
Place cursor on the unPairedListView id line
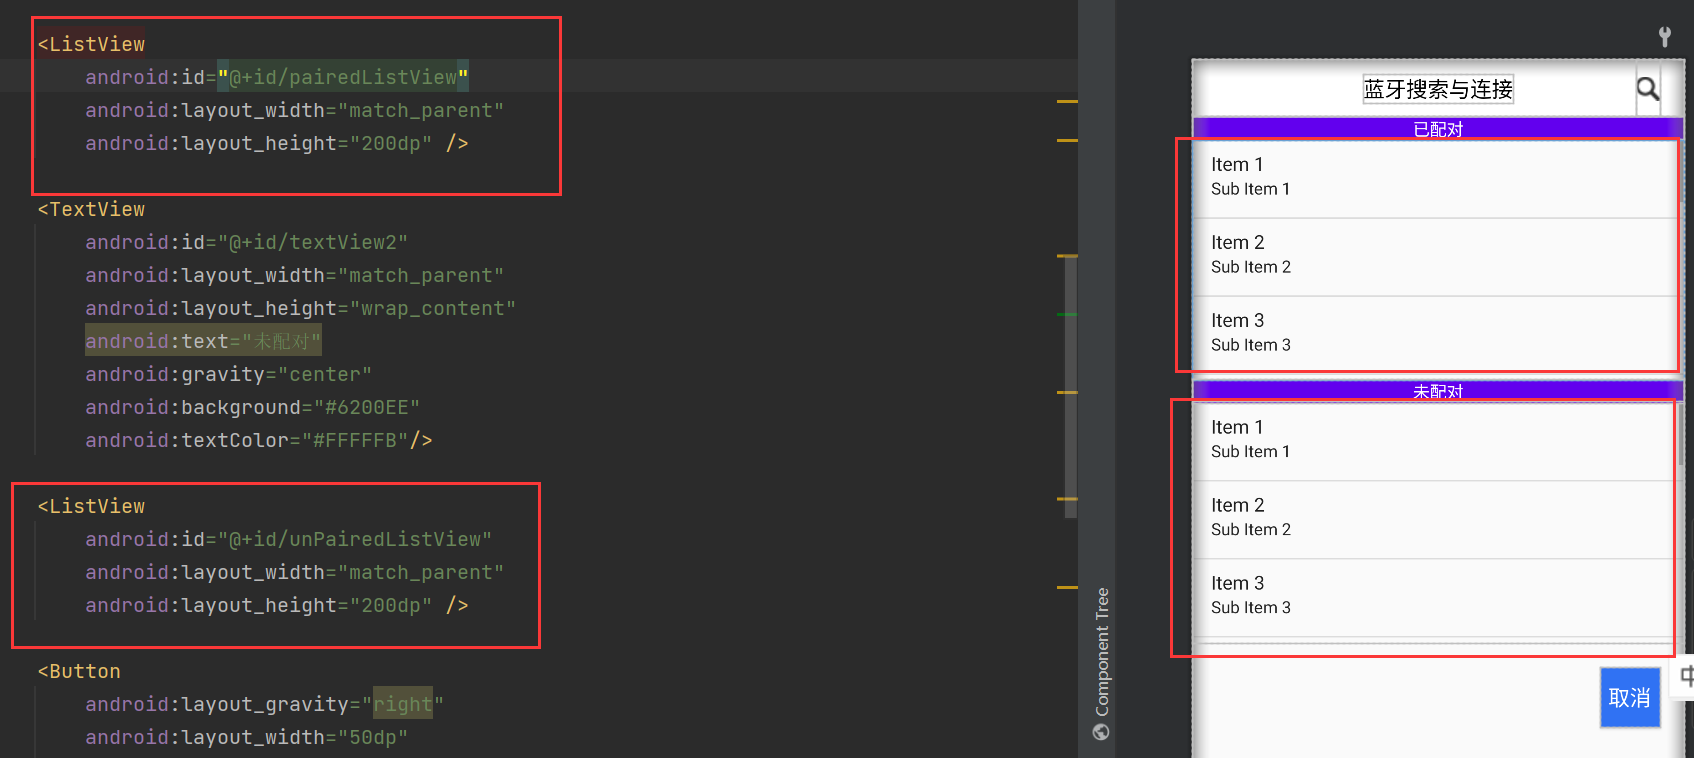tap(289, 539)
